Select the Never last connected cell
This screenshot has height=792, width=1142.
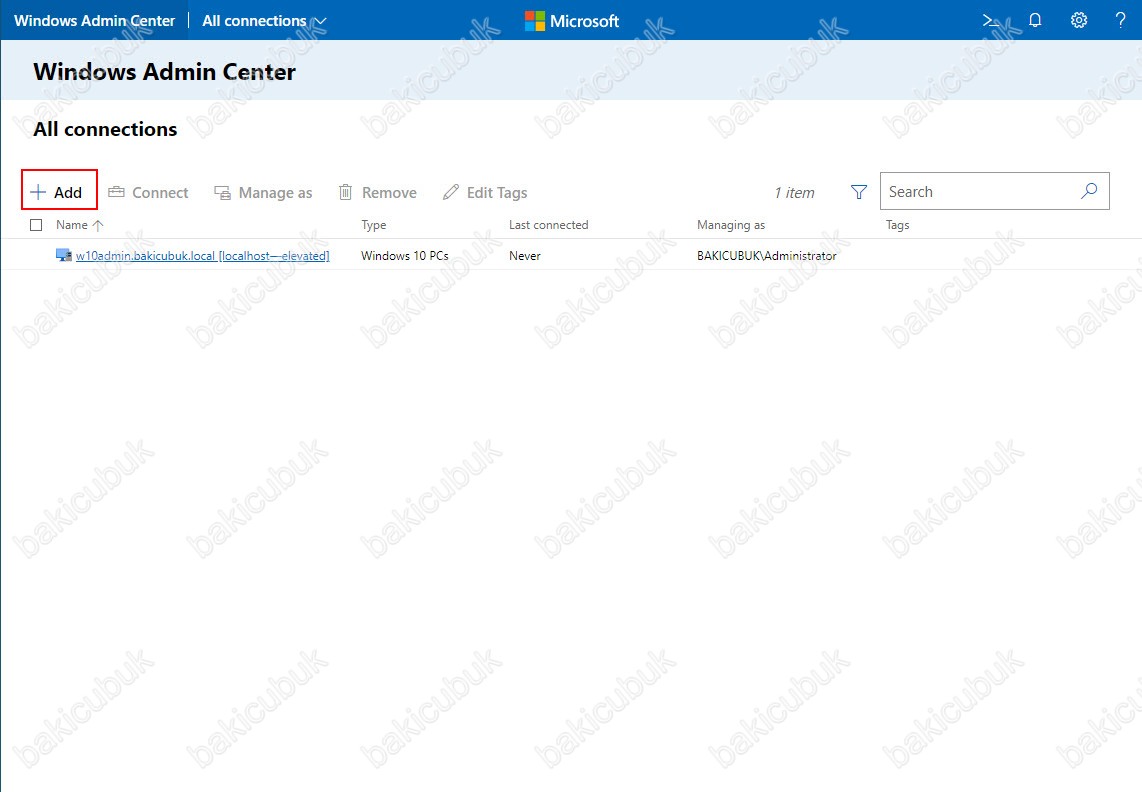(524, 256)
